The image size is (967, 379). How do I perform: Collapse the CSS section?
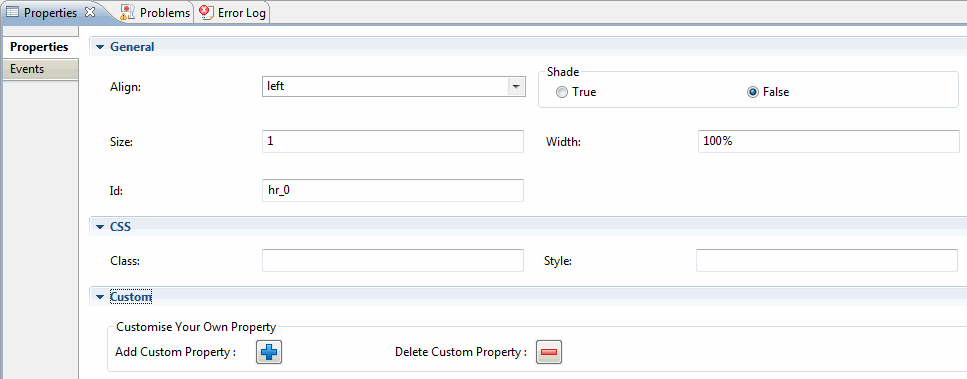point(101,227)
